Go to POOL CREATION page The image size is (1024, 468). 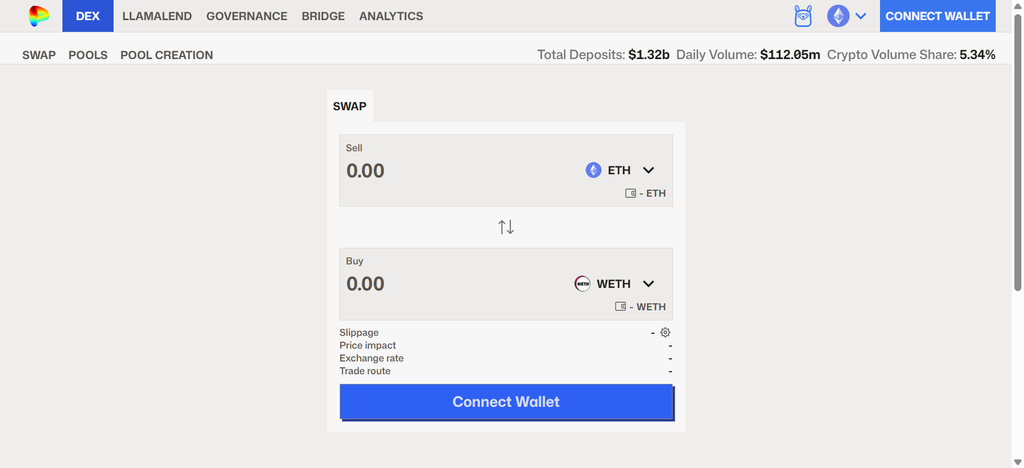click(x=167, y=55)
